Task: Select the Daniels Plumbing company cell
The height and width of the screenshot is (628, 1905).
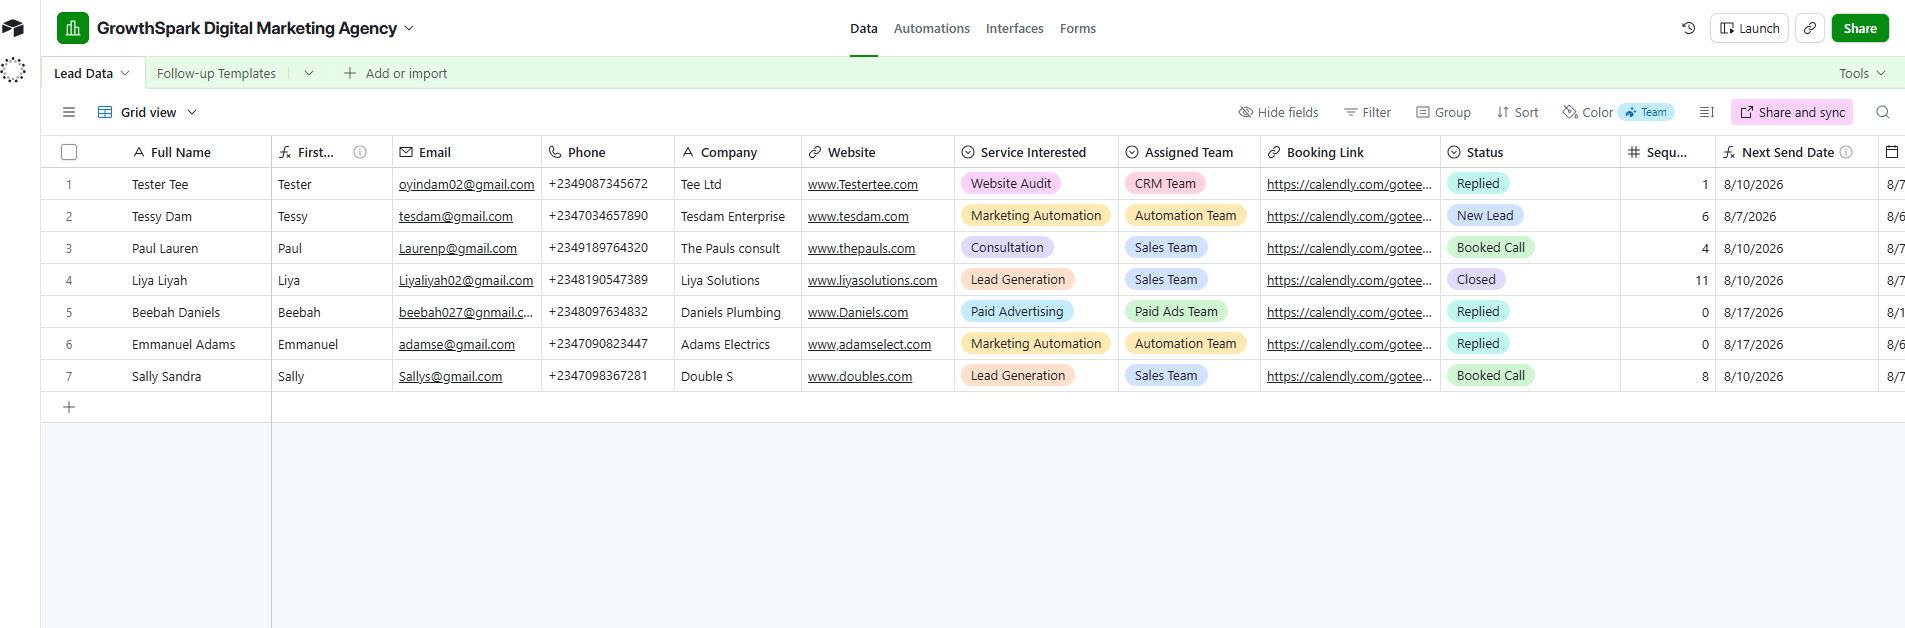Action: (x=738, y=312)
